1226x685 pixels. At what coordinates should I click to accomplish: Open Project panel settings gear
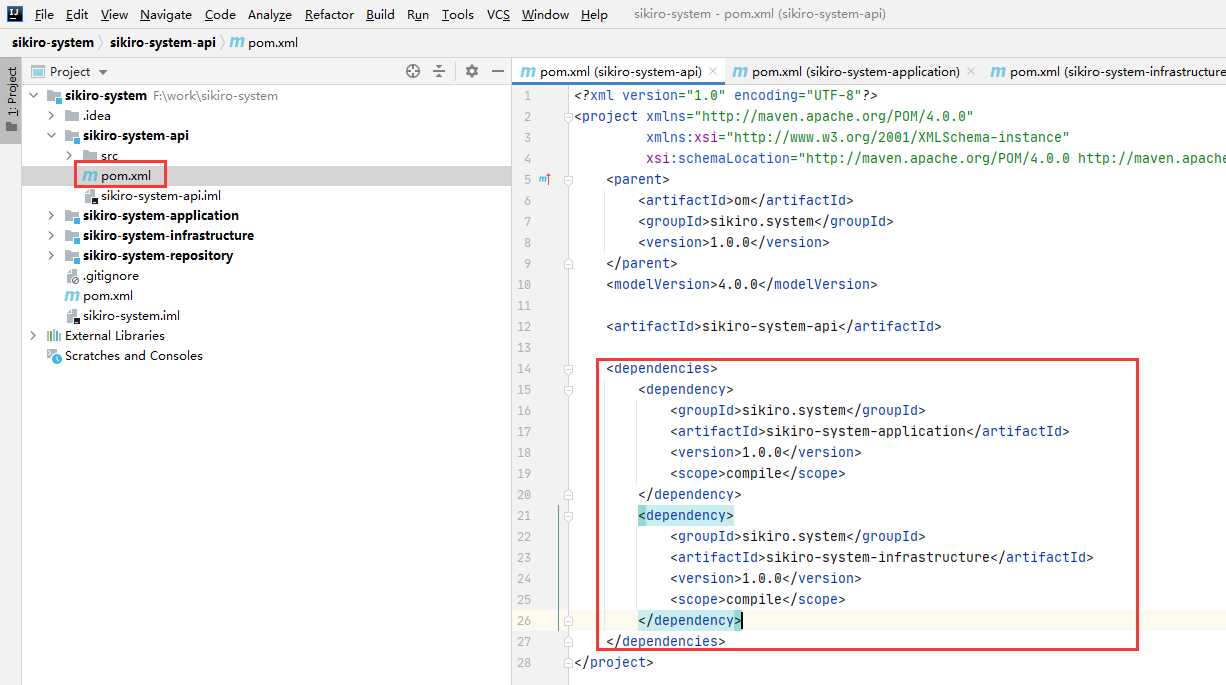pyautogui.click(x=472, y=71)
